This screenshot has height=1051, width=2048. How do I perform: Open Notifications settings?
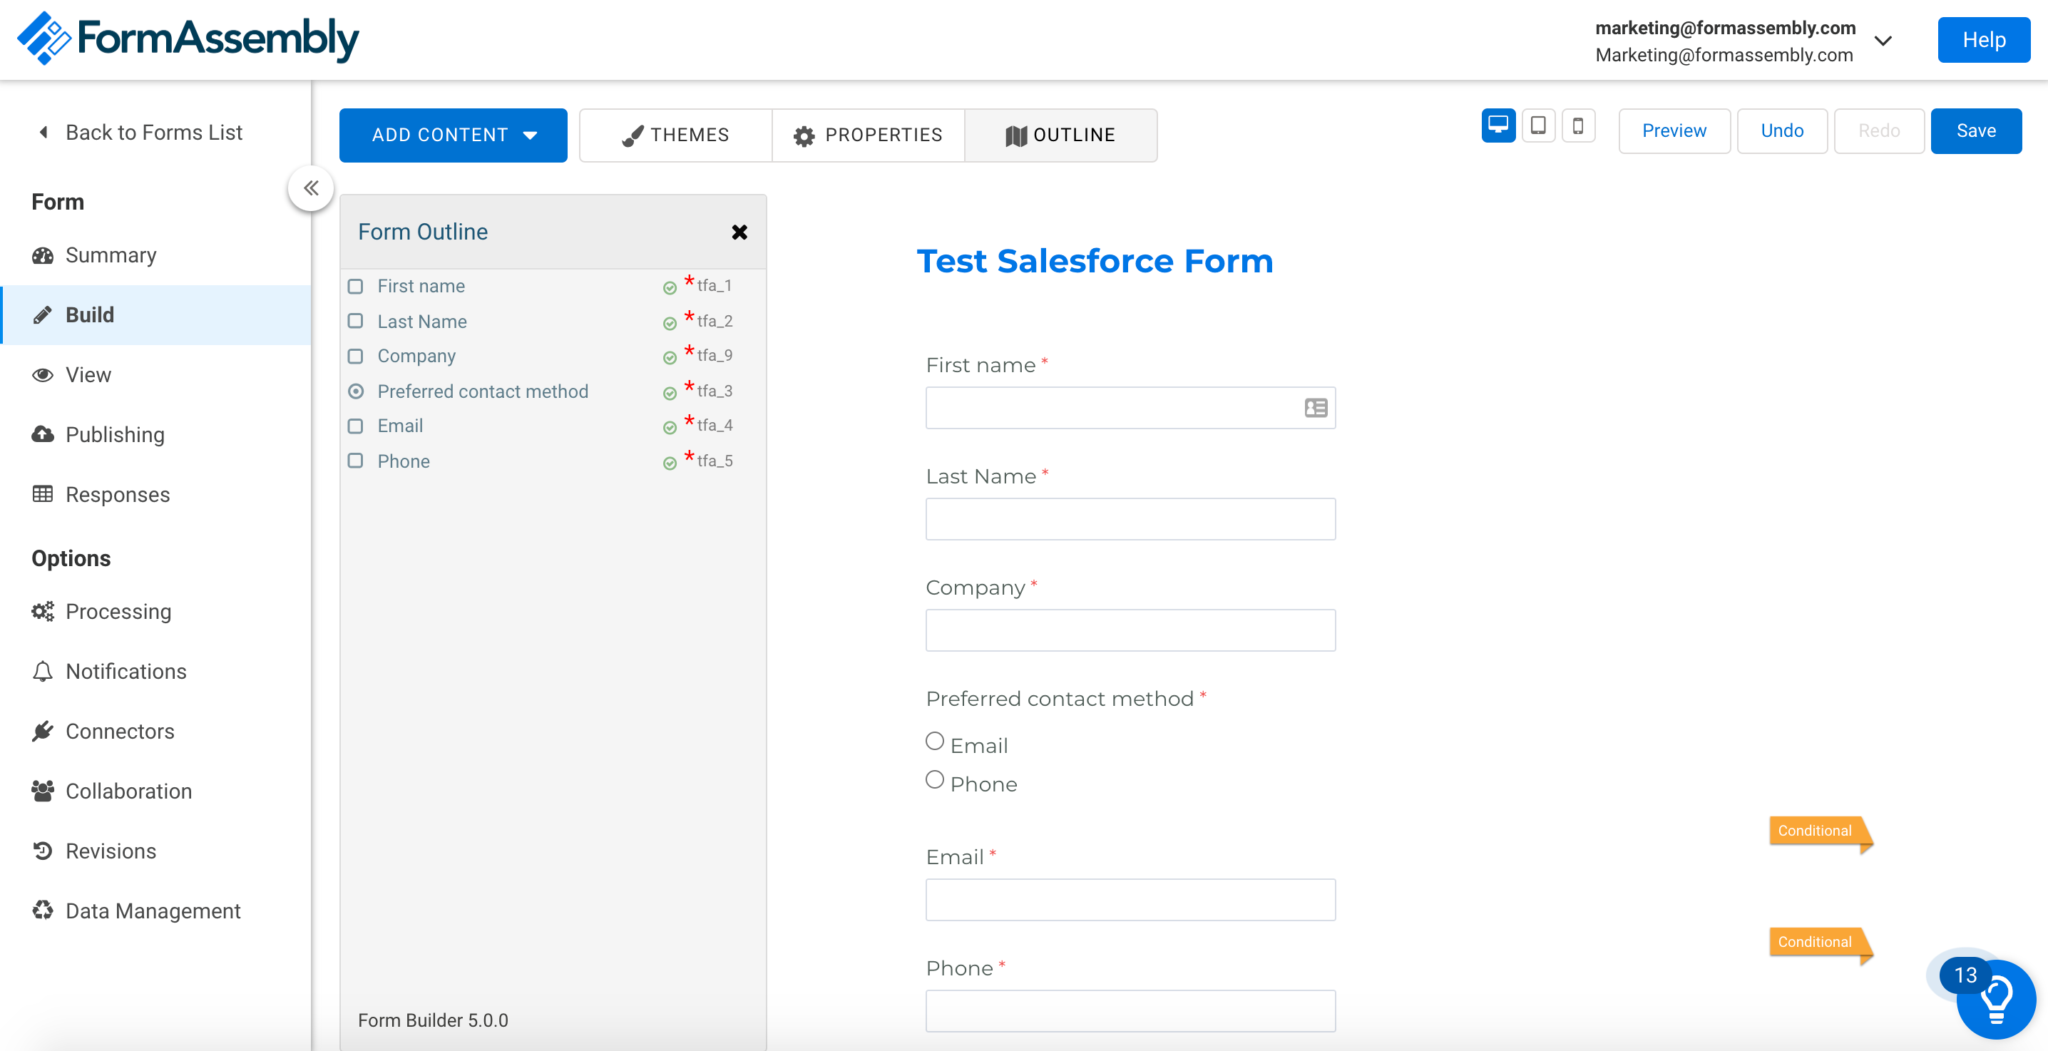tap(125, 671)
